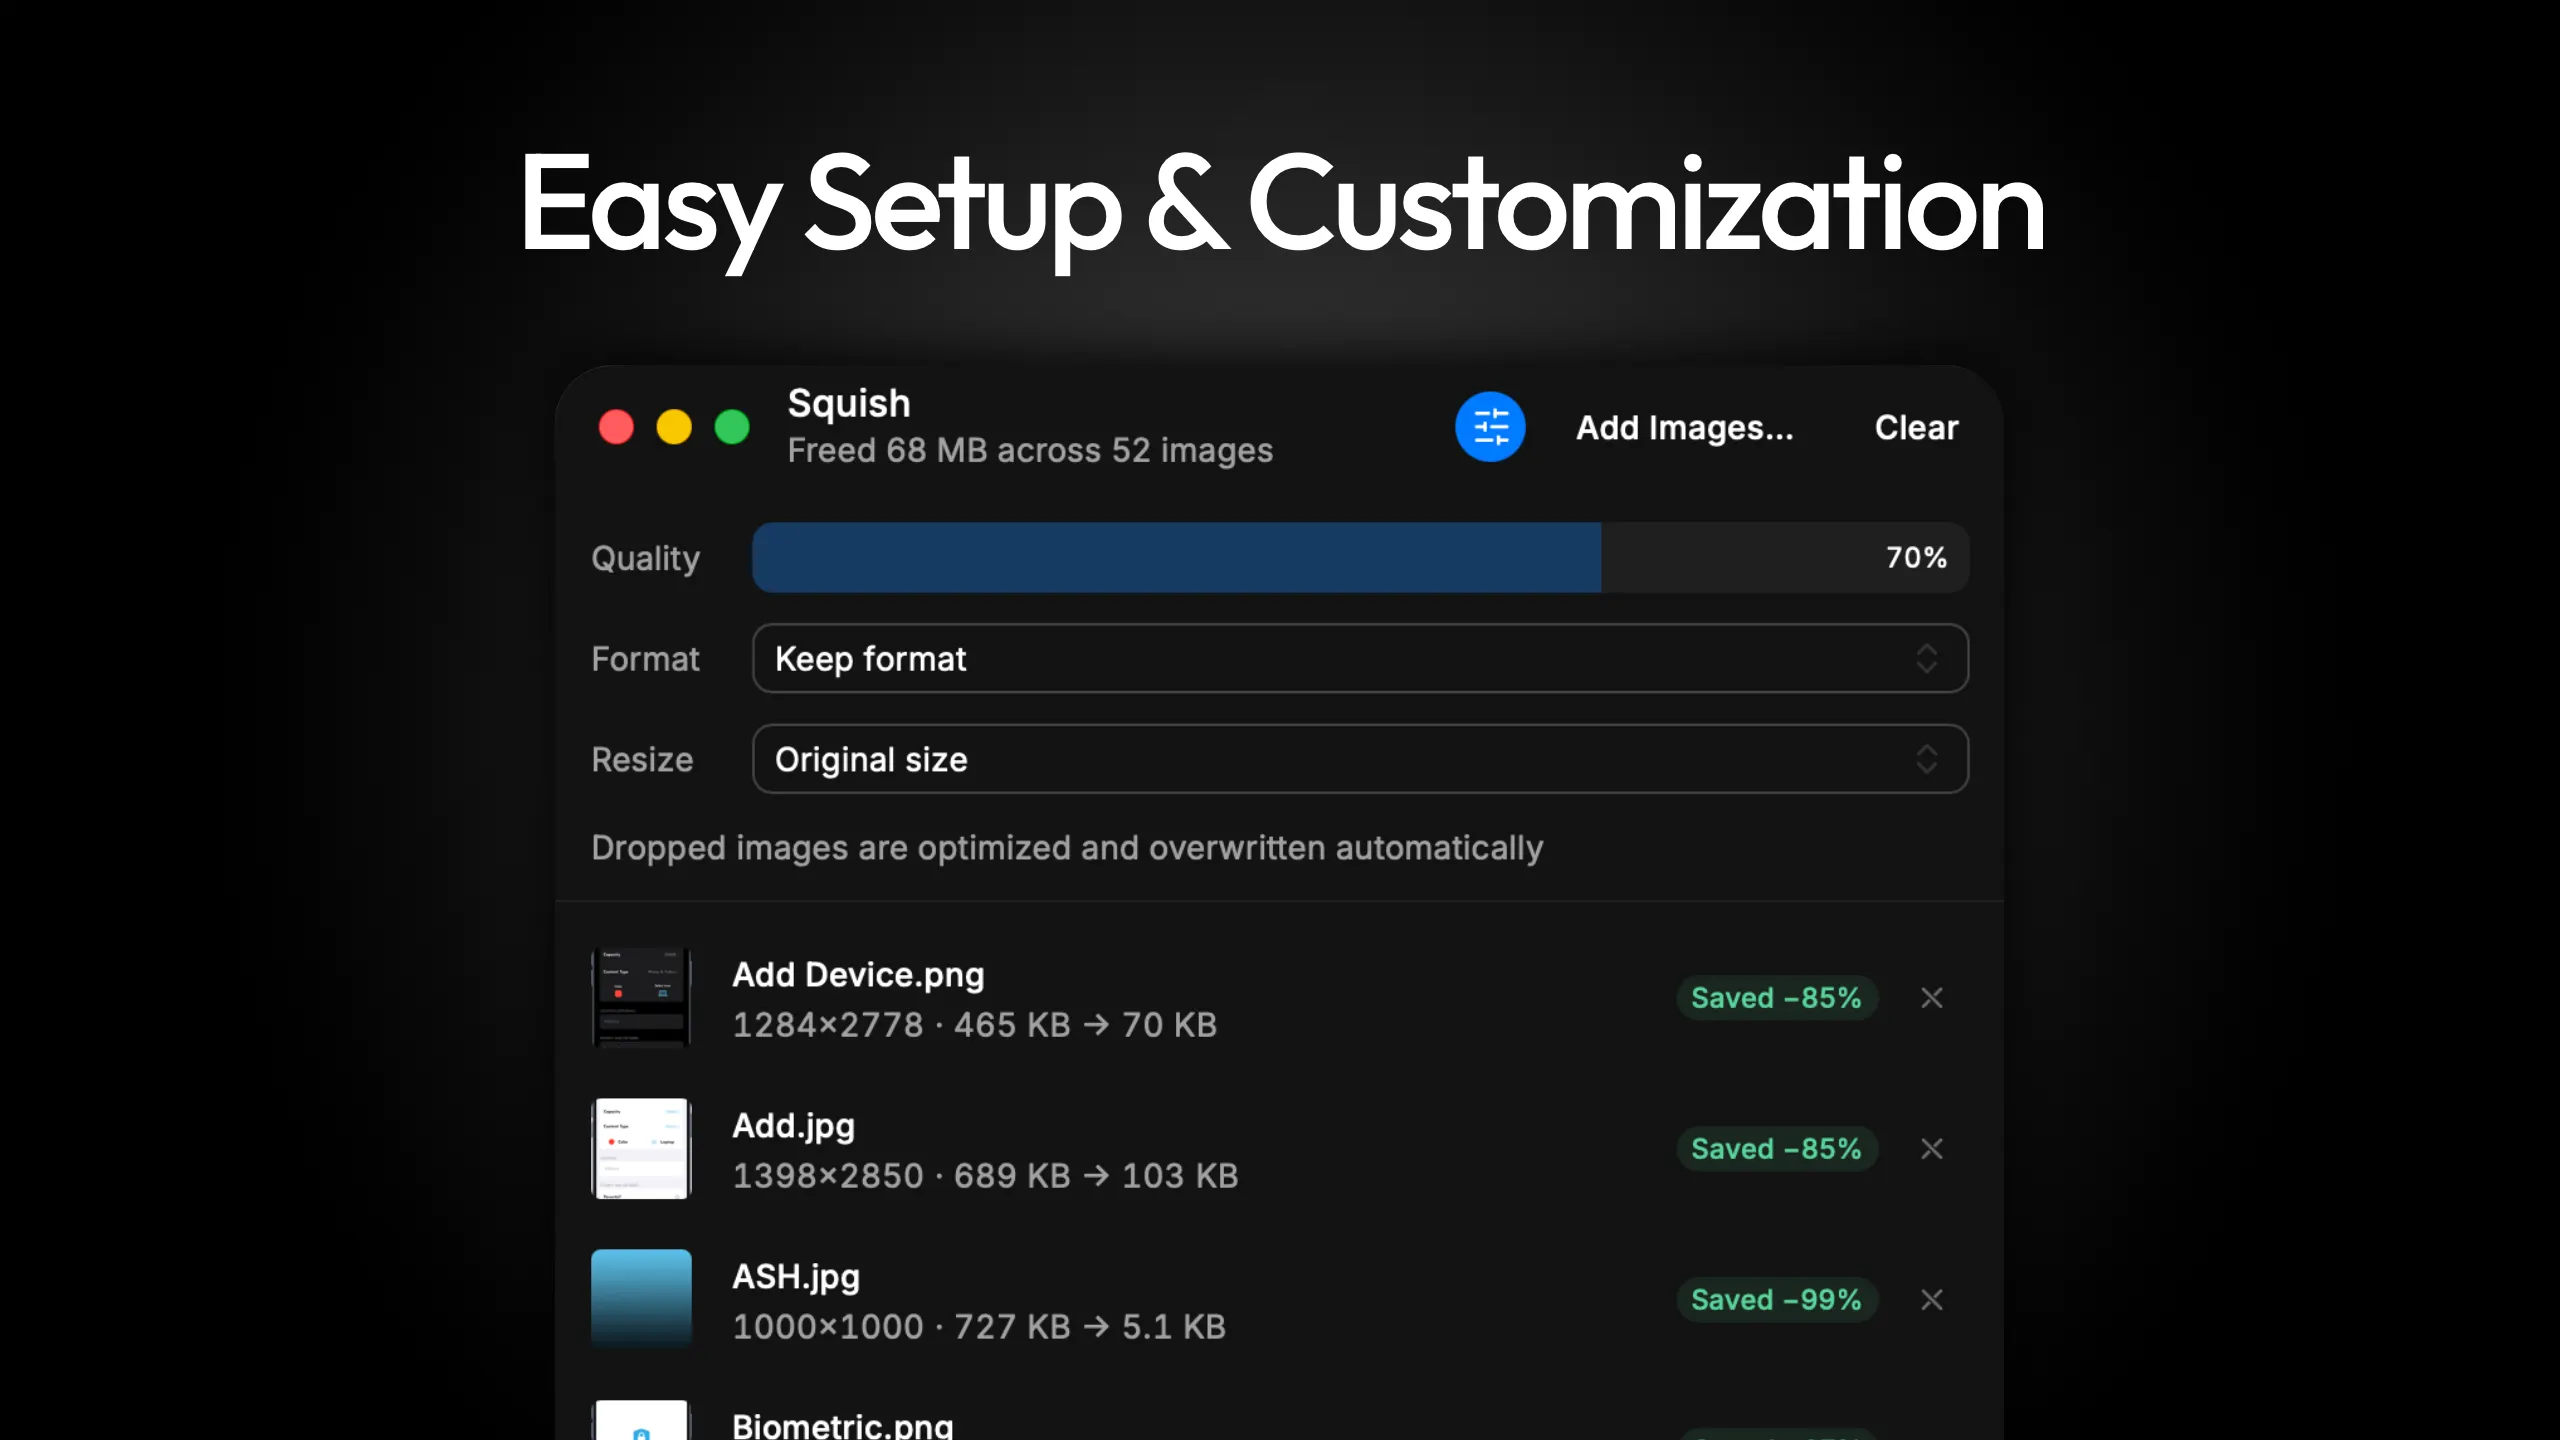Close the Squish window with red button
The height and width of the screenshot is (1440, 2560).
coord(616,427)
